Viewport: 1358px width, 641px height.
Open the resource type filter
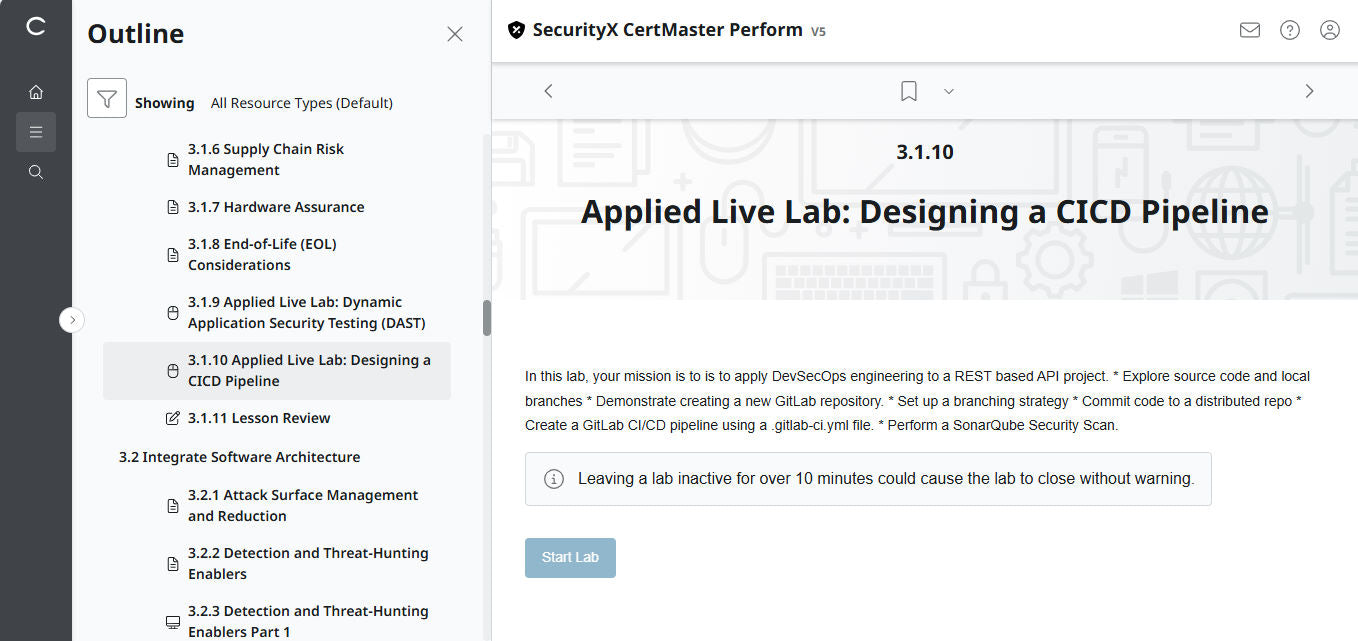coord(107,98)
